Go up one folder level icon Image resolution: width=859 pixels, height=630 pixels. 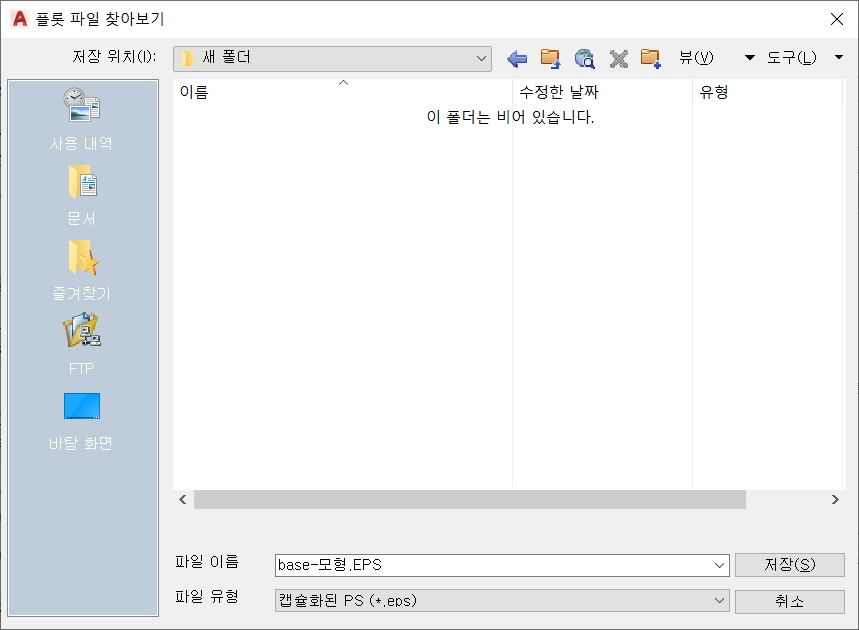click(551, 58)
